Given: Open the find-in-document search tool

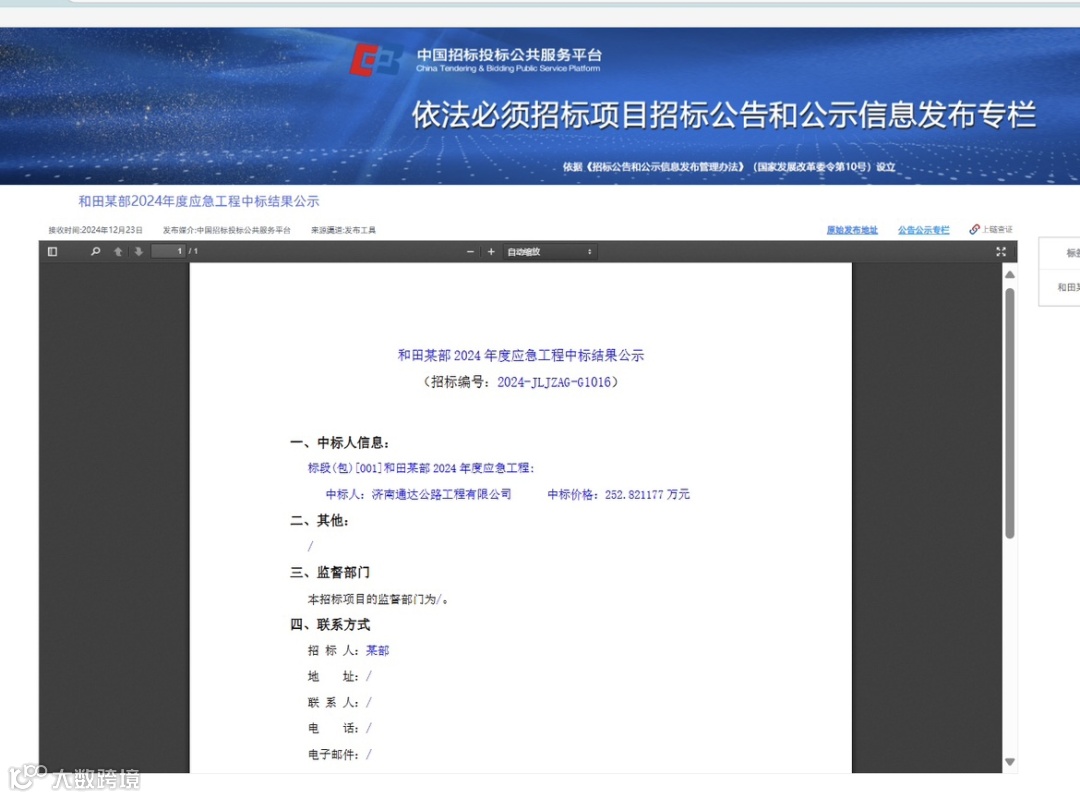Looking at the screenshot, I should pos(95,252).
